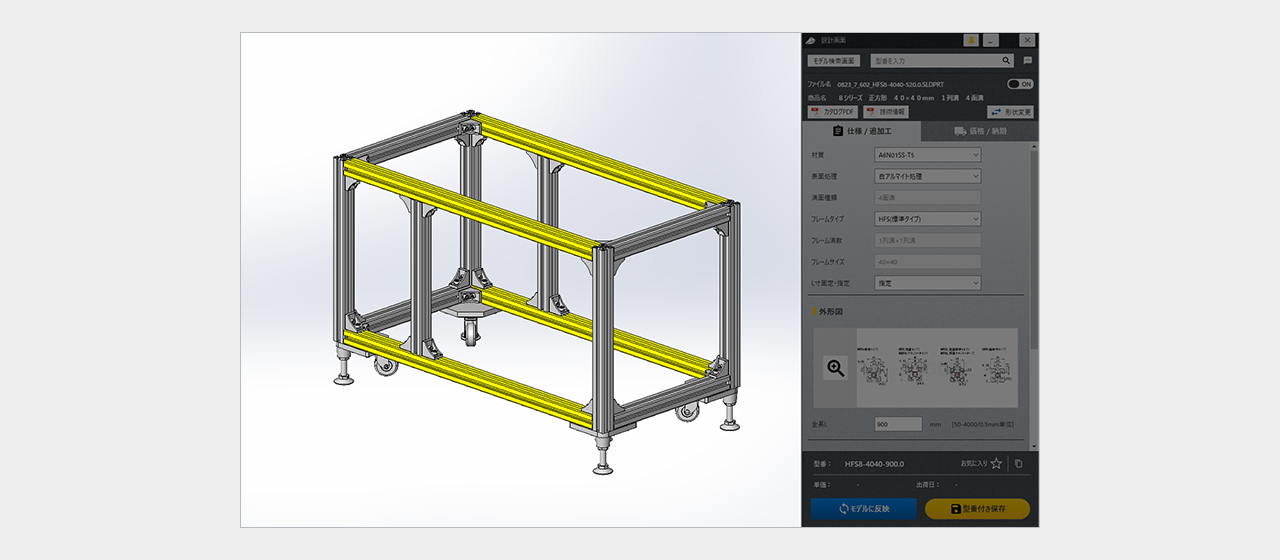Expand the フレームタイプ dropdown
Viewport: 1280px width, 560px height.
pyautogui.click(x=927, y=219)
